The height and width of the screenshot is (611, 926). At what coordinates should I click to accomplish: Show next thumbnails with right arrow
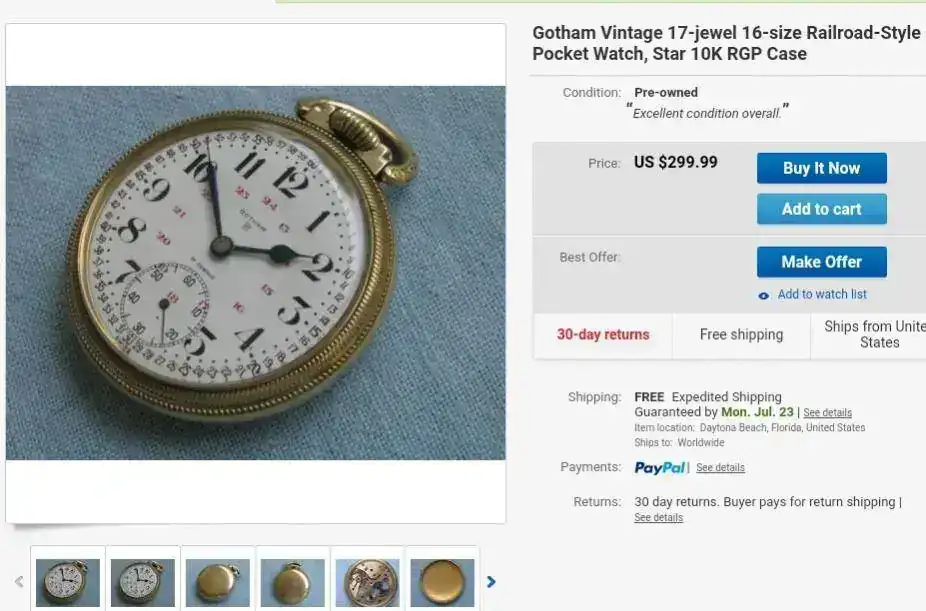point(491,582)
